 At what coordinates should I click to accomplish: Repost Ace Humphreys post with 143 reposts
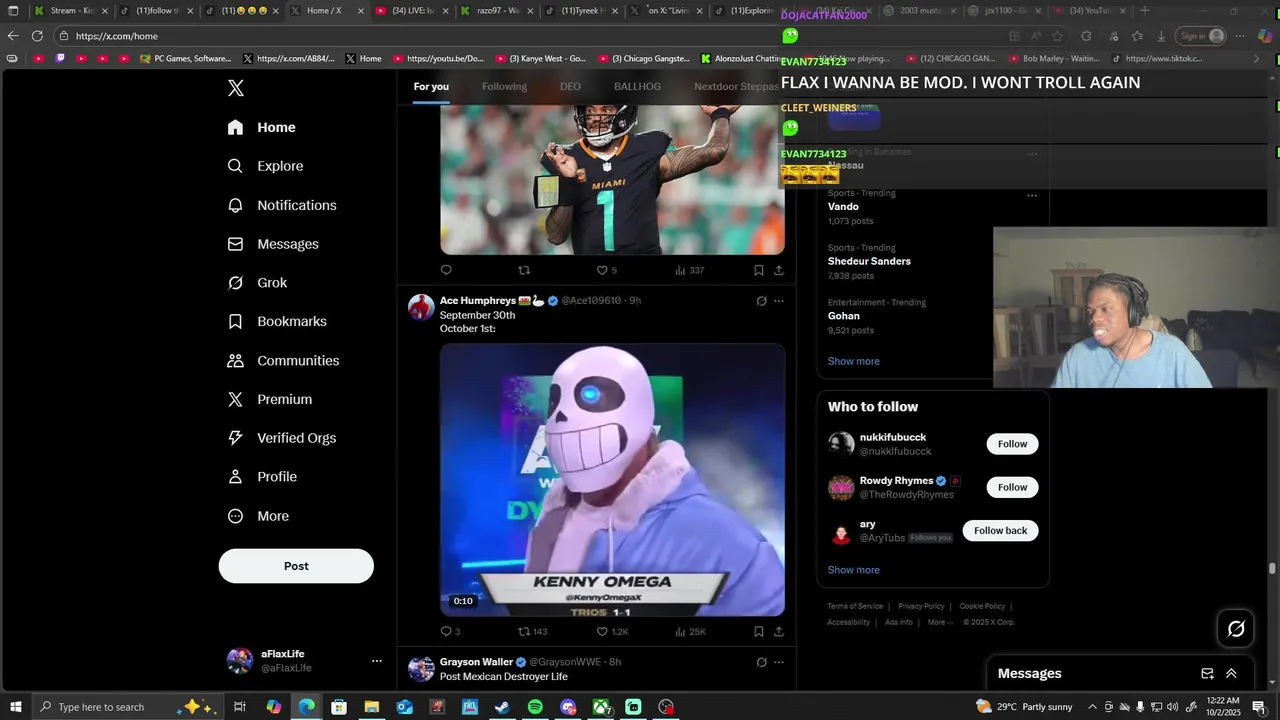532,632
